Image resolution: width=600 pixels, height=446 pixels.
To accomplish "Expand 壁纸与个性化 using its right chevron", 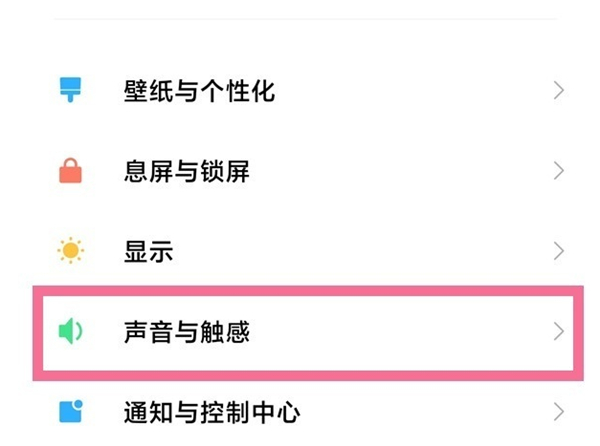I will [x=559, y=92].
